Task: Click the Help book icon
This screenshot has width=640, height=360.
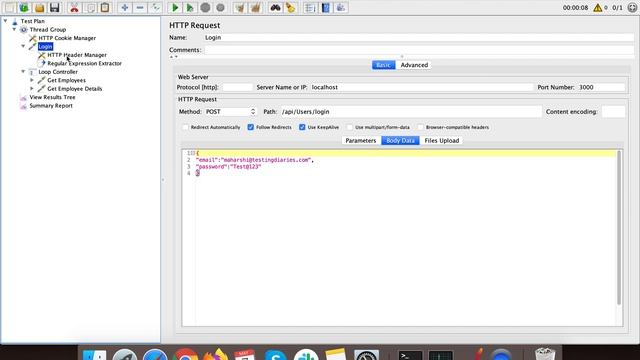Action: point(326,7)
